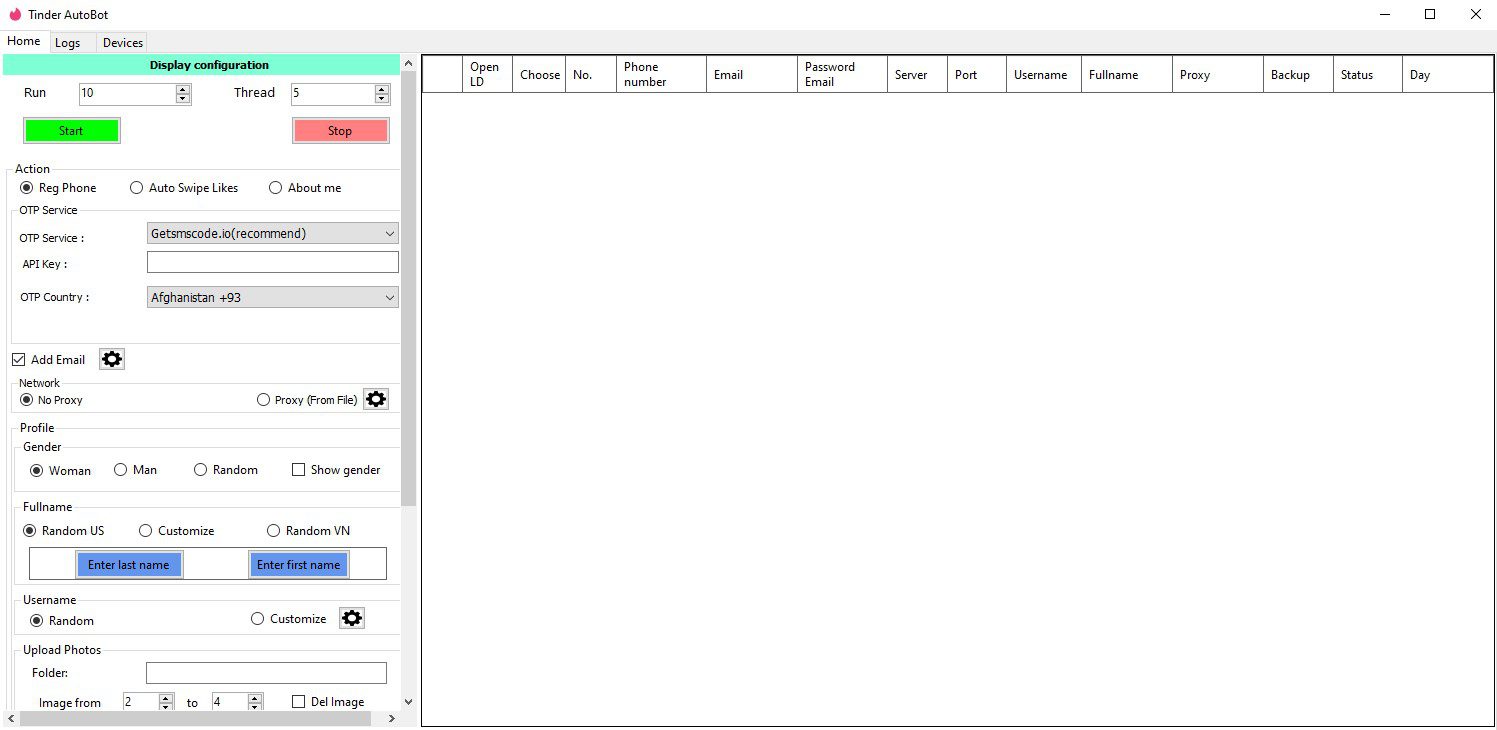Click the Fullname column header
The height and width of the screenshot is (730, 1497).
[1126, 75]
